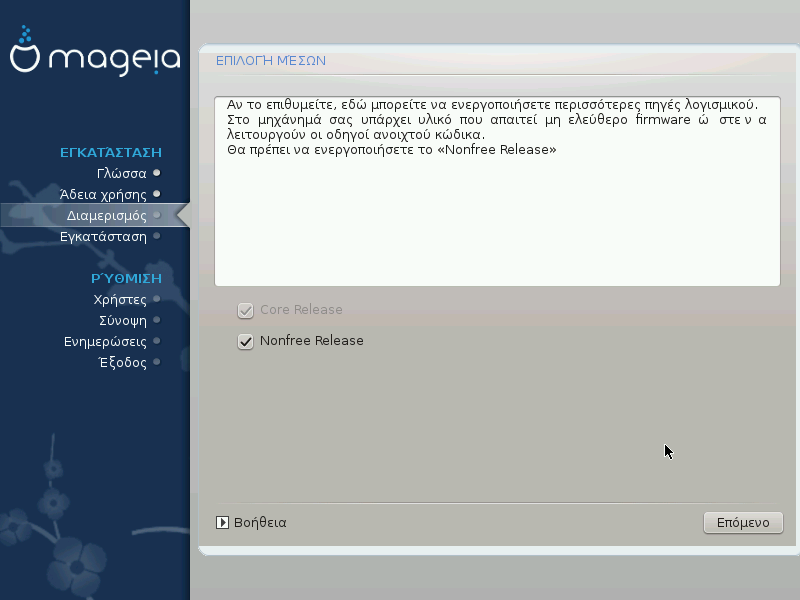Select the Σύνοψη step
This screenshot has height=600, width=800.
[x=123, y=320]
